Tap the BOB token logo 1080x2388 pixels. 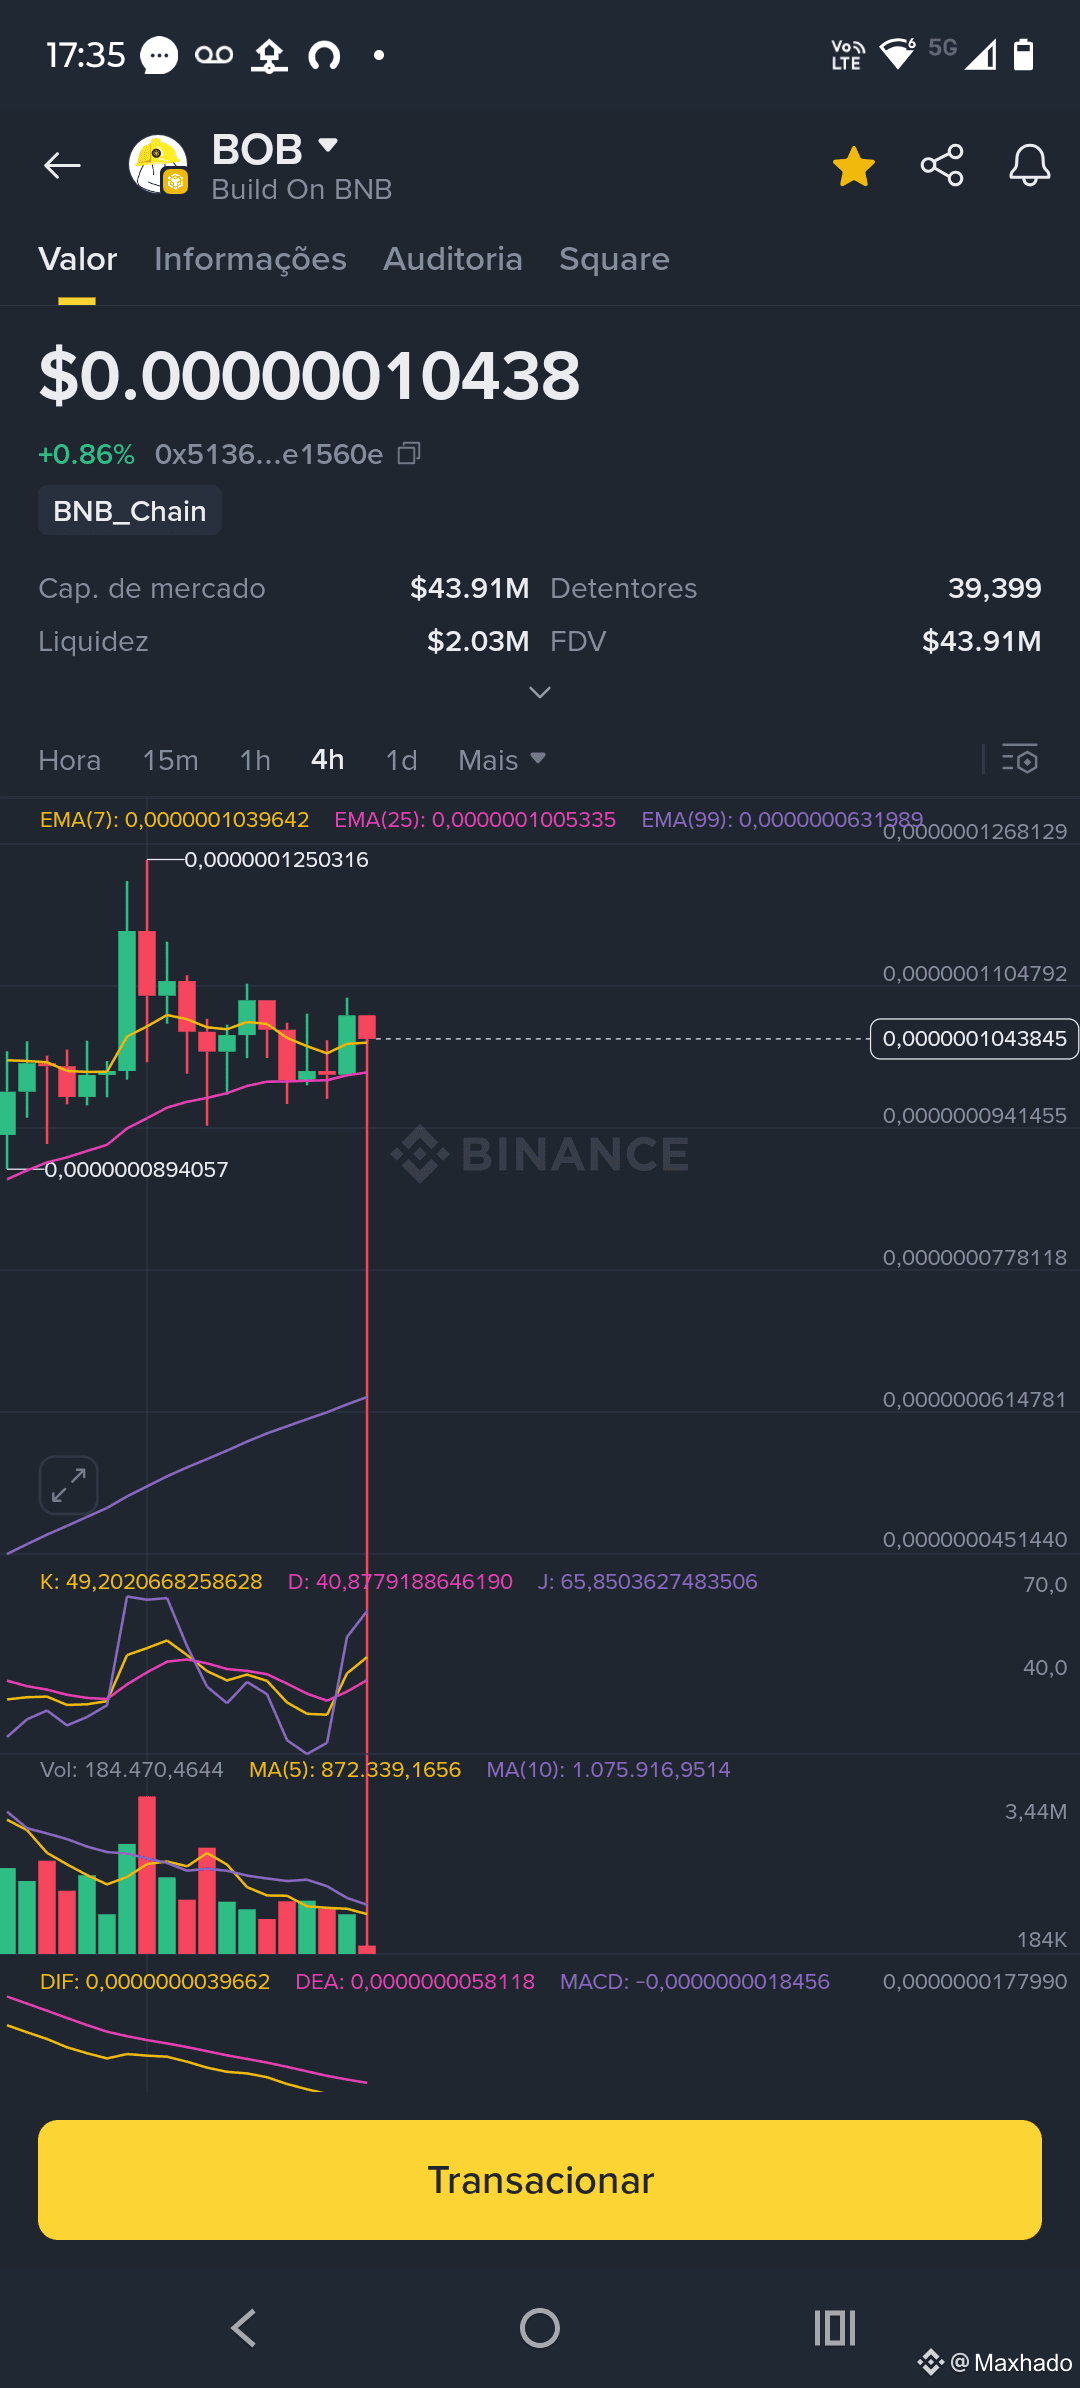pos(159,165)
